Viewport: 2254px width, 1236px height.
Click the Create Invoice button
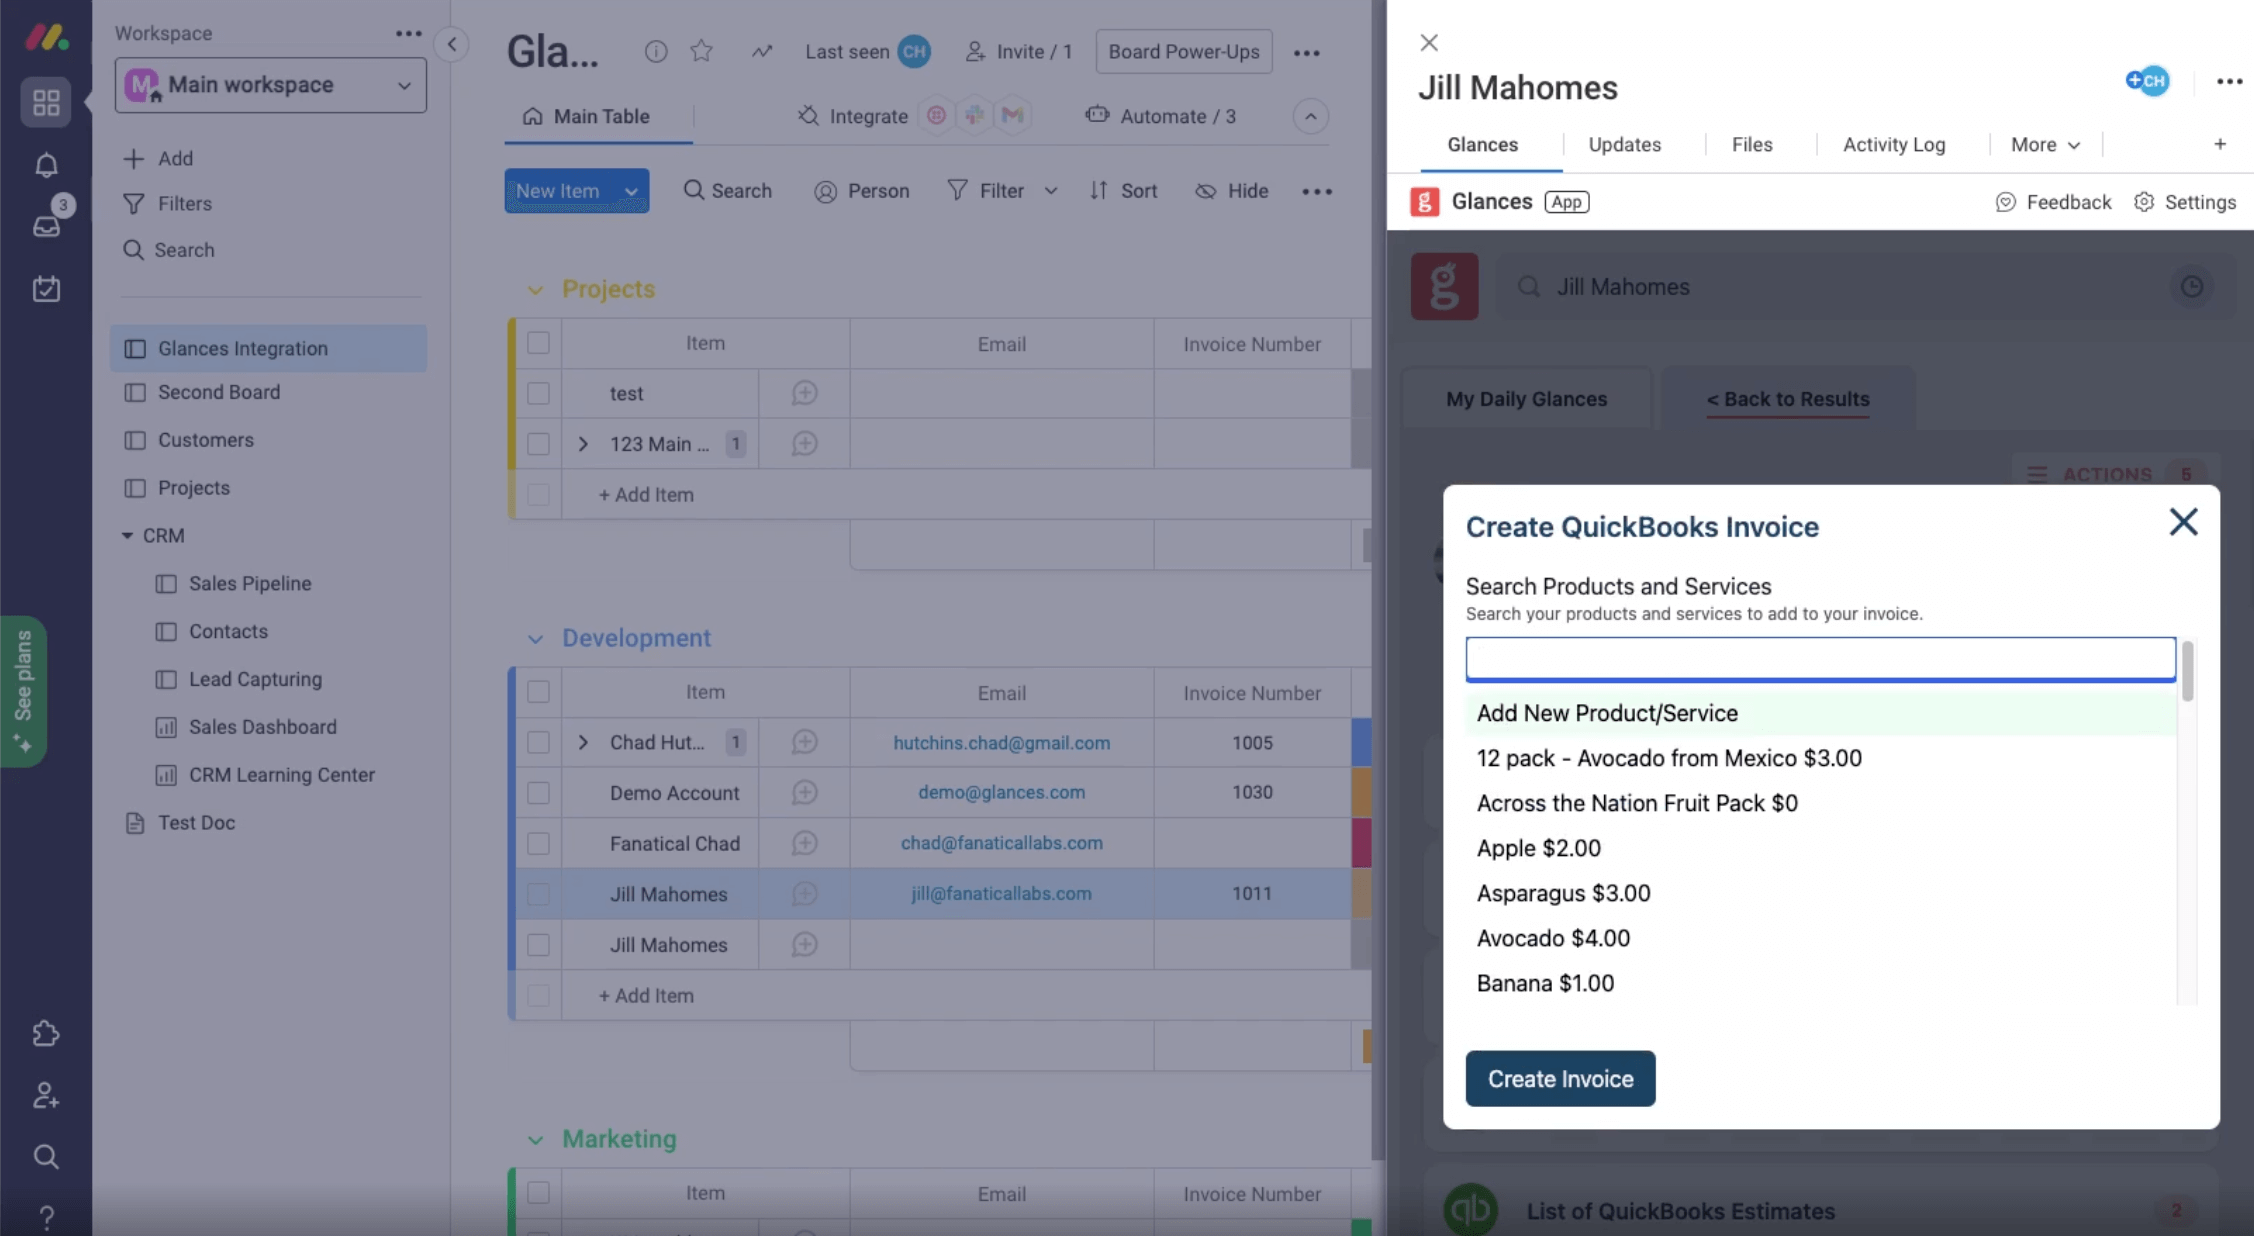click(1560, 1078)
